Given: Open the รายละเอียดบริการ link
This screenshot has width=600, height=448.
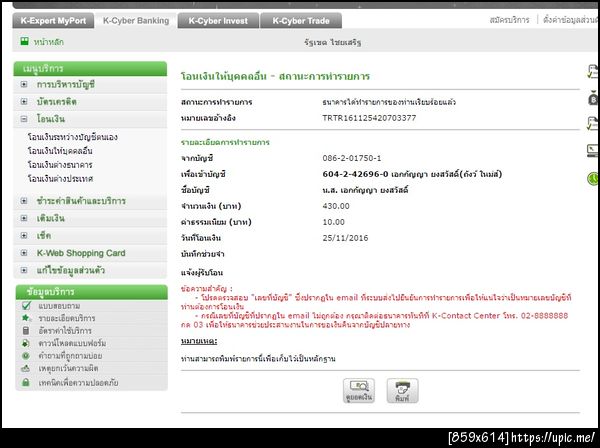Looking at the screenshot, I should tap(67, 318).
